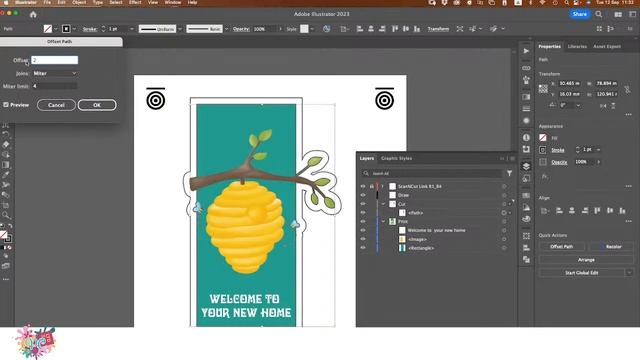Select the Zoom tool

(x=6, y=215)
